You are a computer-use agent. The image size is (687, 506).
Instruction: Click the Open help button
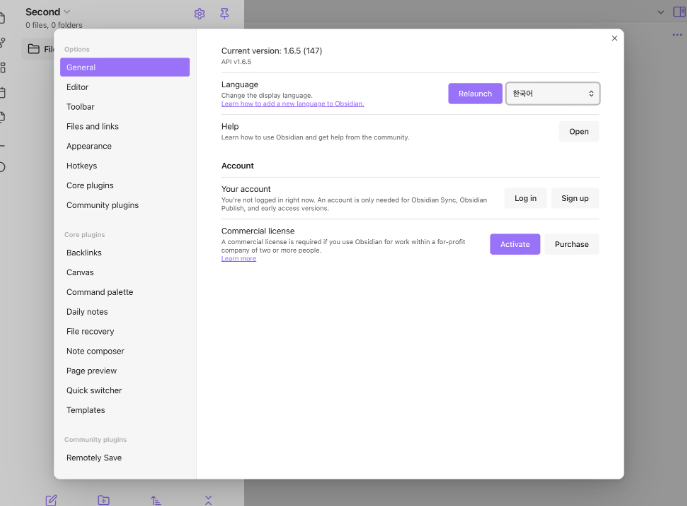[x=579, y=131]
